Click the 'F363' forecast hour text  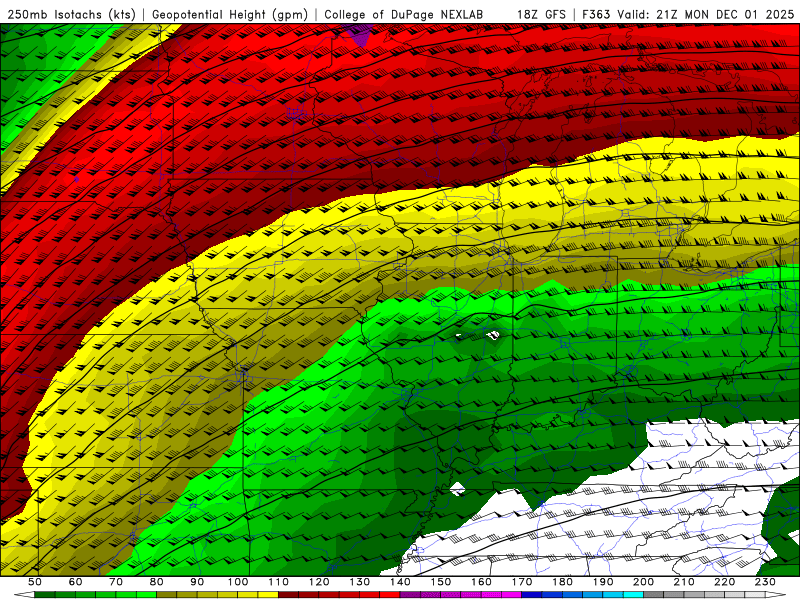(596, 14)
